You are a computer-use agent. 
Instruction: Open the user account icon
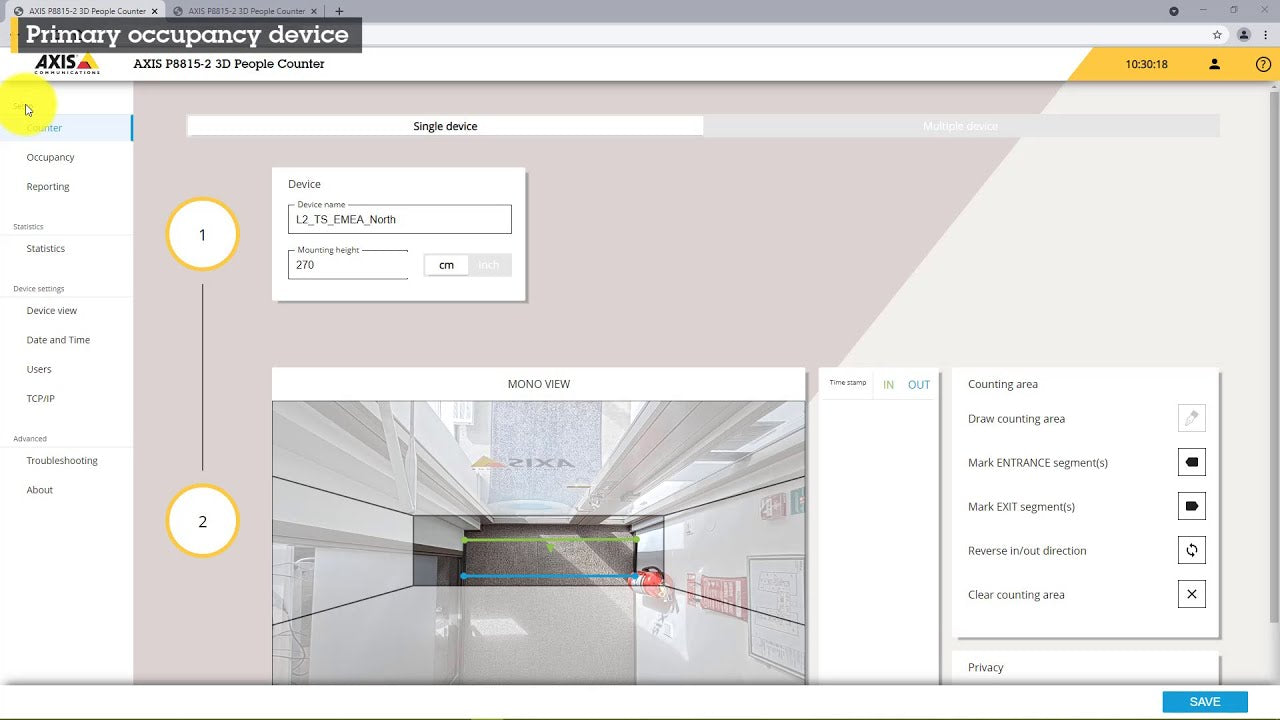pos(1214,64)
